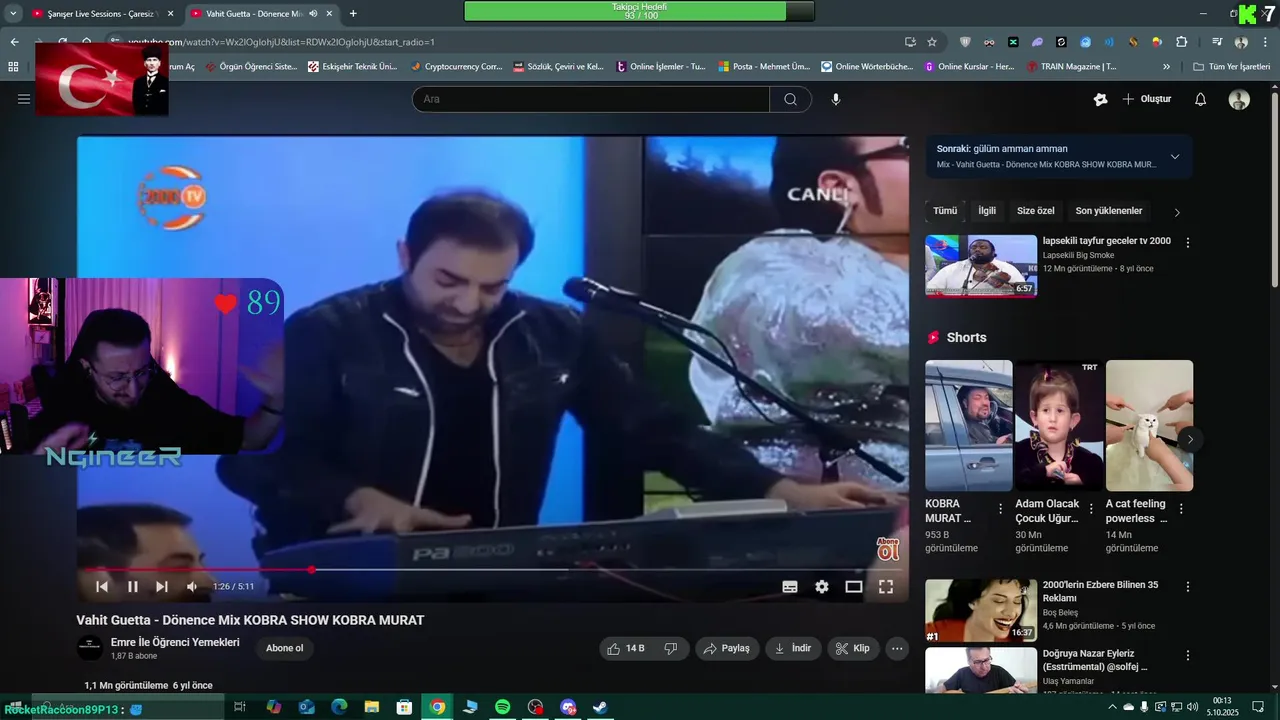1280x720 pixels.
Task: Select the İlgili filter chip
Action: point(987,211)
